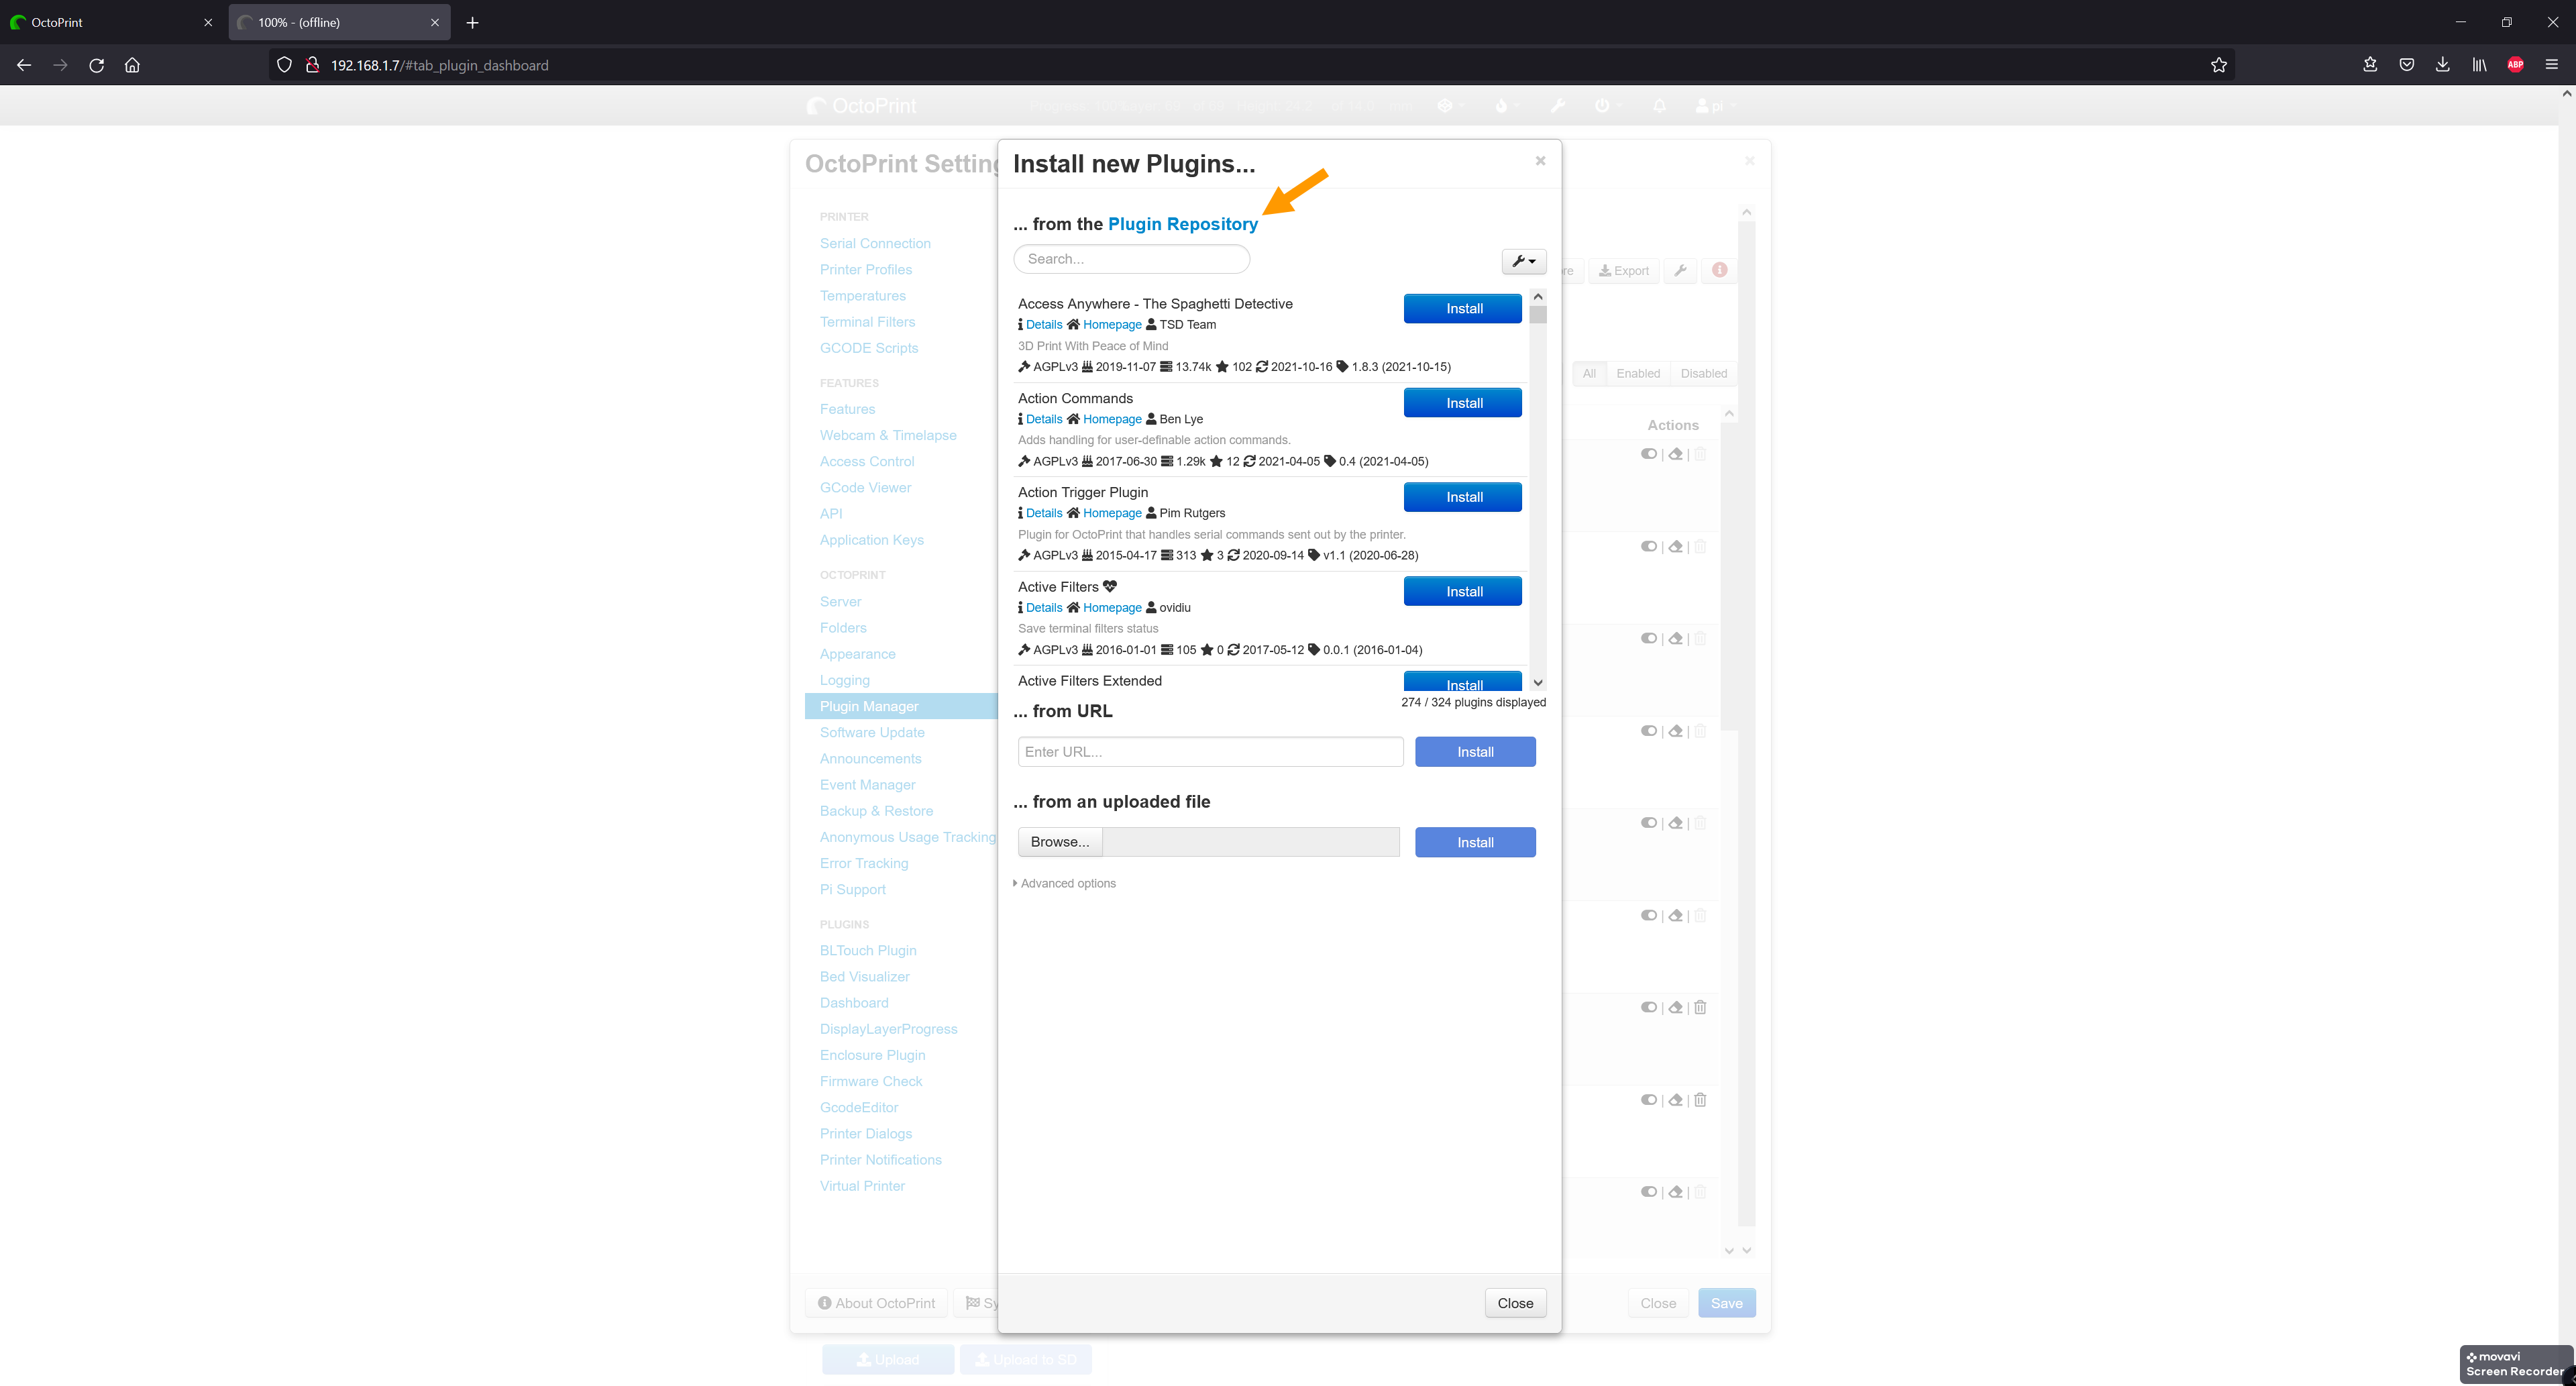Viewport: 2576px width, 1386px height.
Task: Reload the browser page
Action: [96, 65]
